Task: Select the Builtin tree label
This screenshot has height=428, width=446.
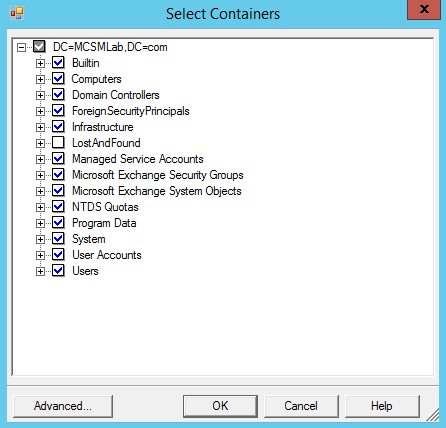Action: [86, 63]
